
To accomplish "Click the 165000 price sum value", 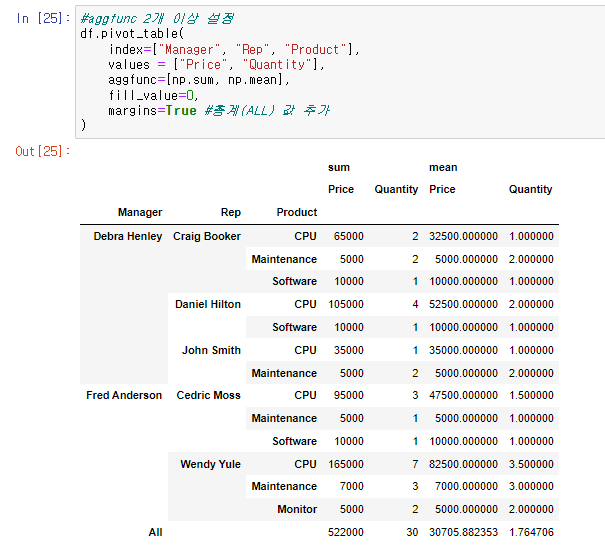I will click(x=346, y=464).
